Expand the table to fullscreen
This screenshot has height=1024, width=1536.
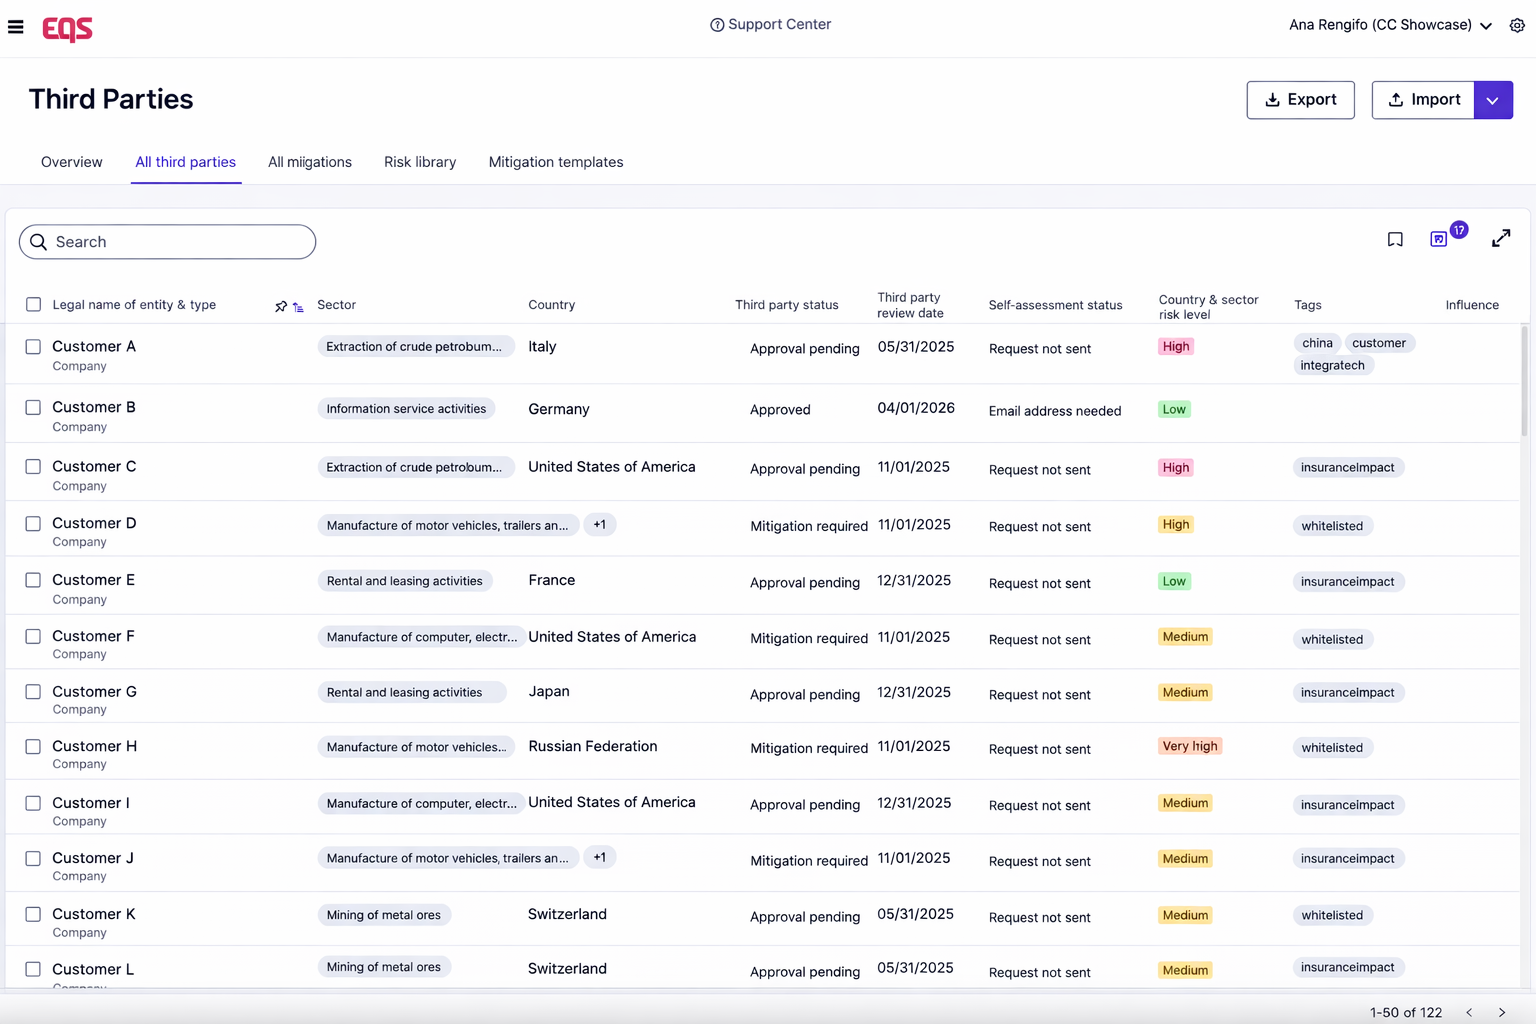1500,239
